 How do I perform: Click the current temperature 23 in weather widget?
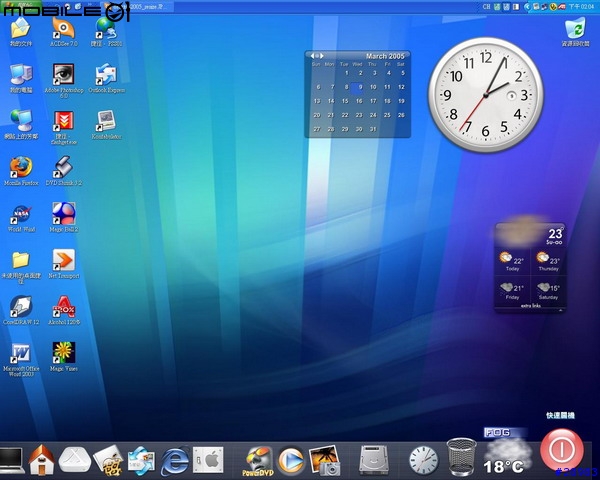[555, 233]
